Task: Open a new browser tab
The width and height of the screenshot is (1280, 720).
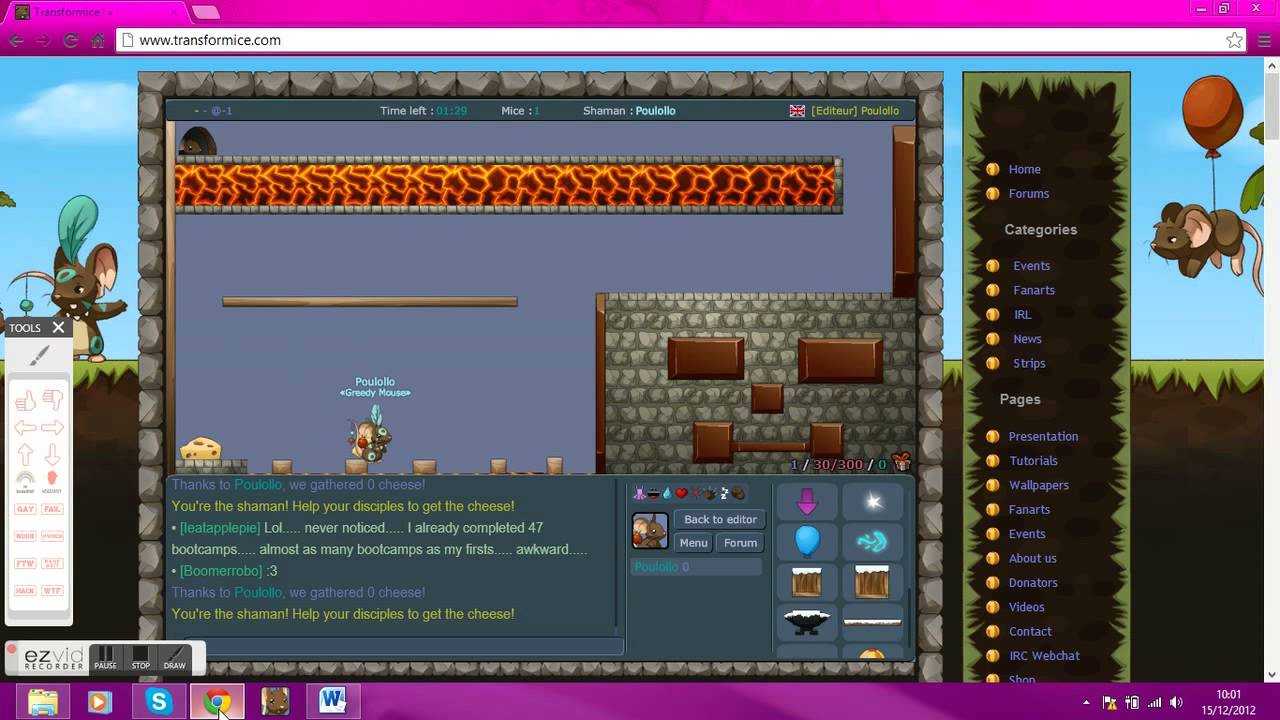Action: [205, 12]
